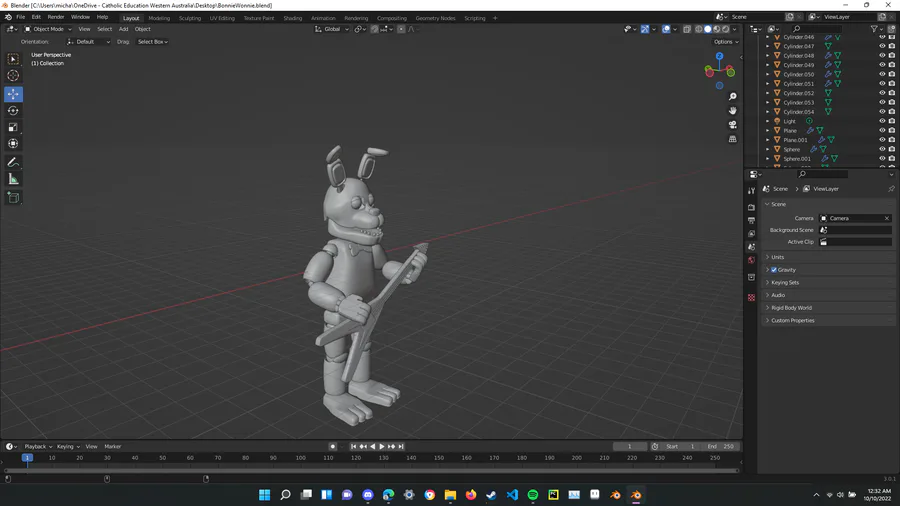Clear the Camera field with X
Viewport: 900px width, 506px height.
tap(887, 218)
